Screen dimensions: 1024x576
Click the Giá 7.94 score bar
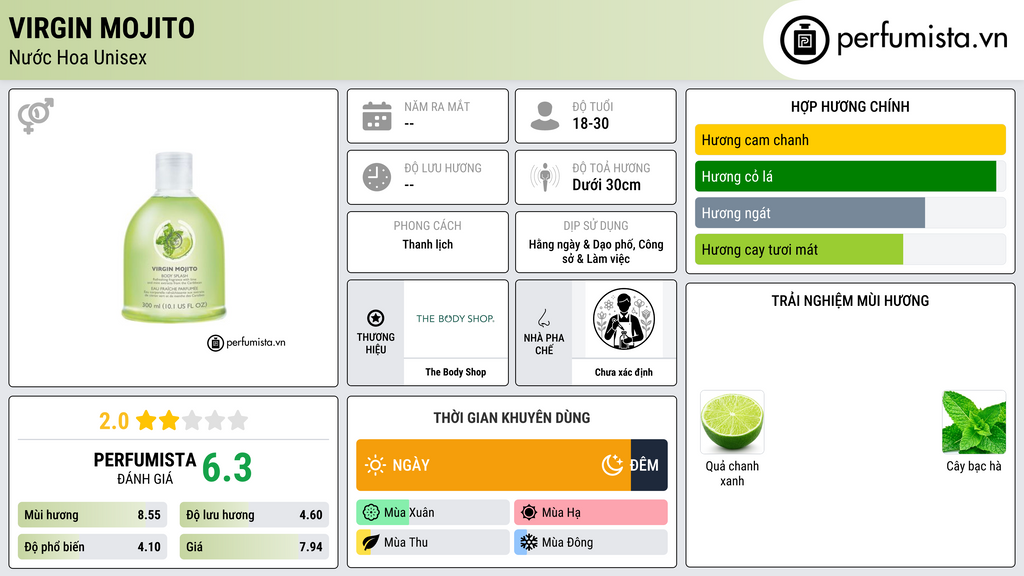point(254,547)
